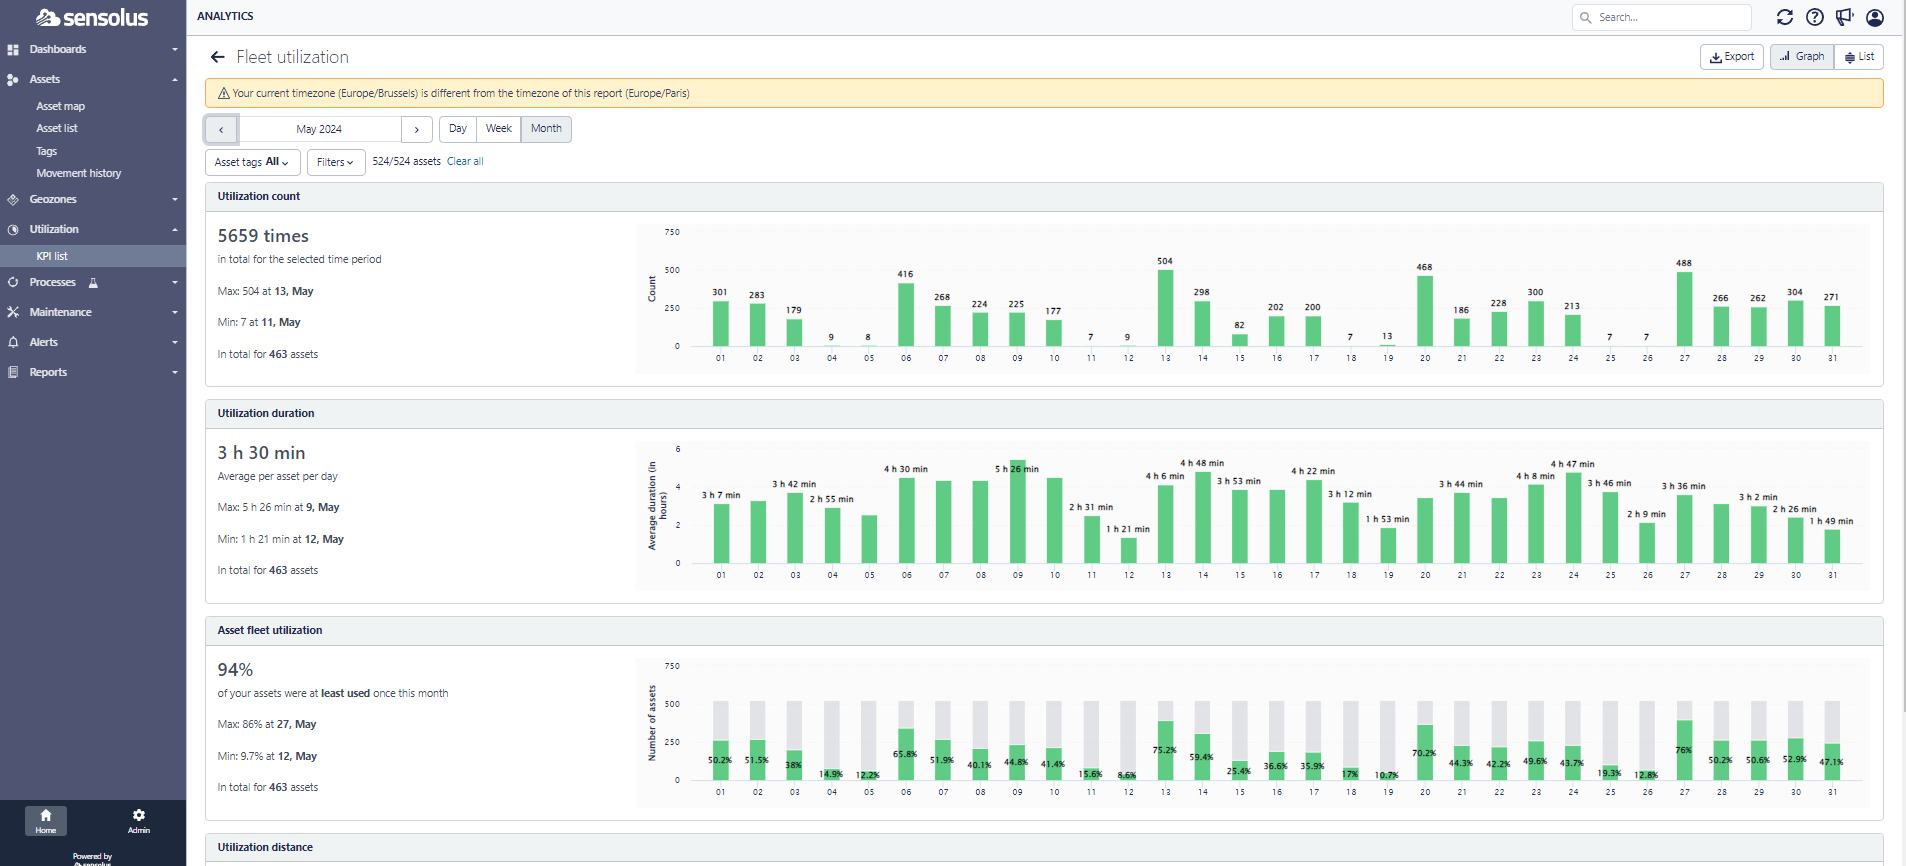1906x866 pixels.
Task: Click the May 2024 date field
Action: [319, 129]
